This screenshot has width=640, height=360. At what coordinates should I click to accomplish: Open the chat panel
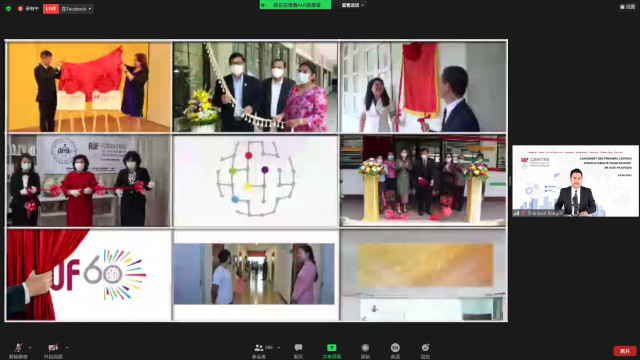(298, 351)
